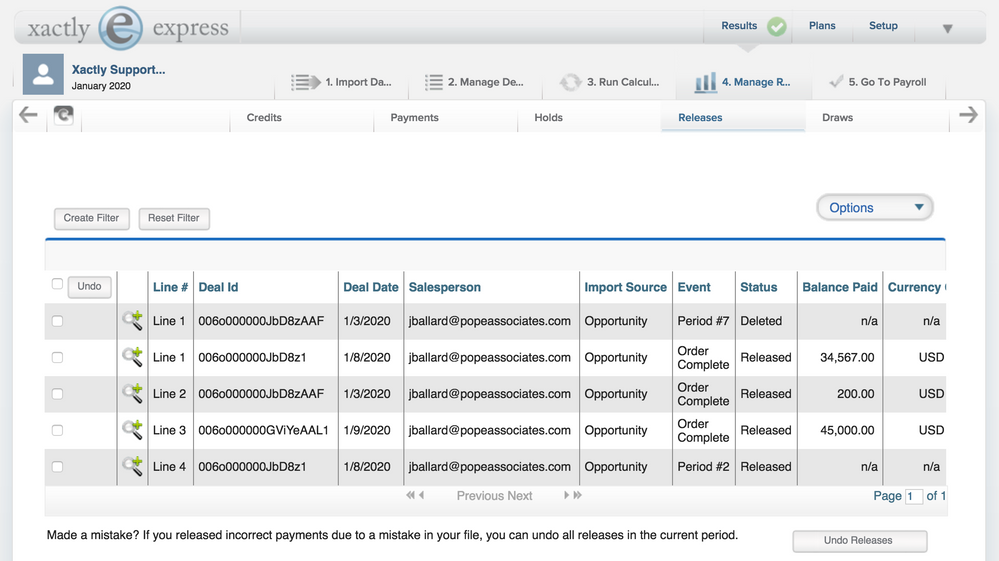Click the Manage Results bar chart icon
This screenshot has width=999, height=561.
[x=705, y=82]
